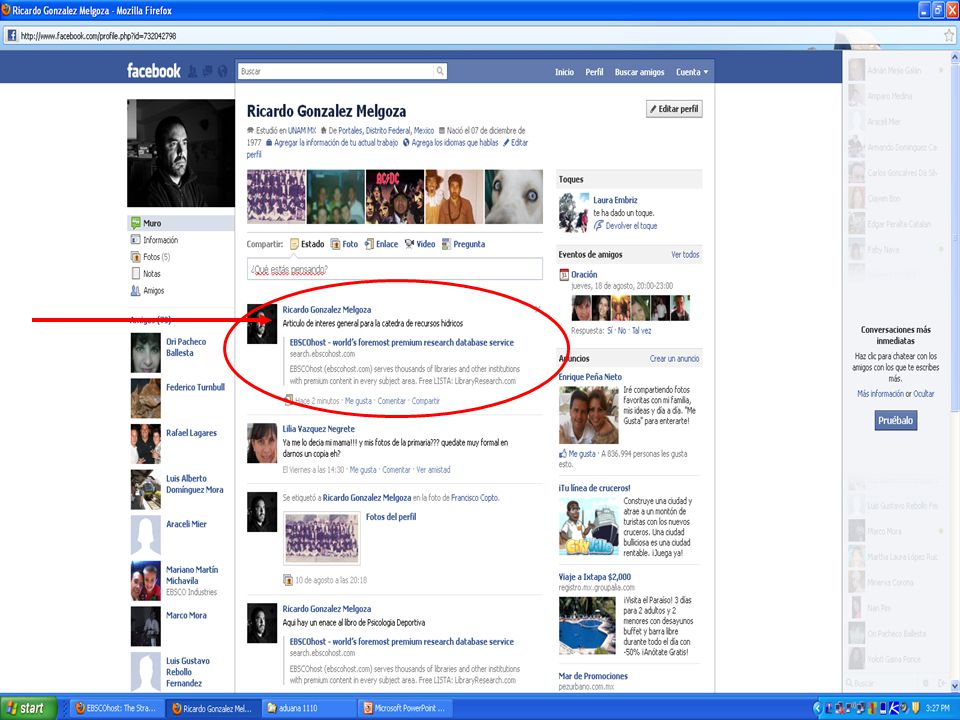The width and height of the screenshot is (960, 720).
Task: Open Marco Mora friend profile
Action: (x=186, y=615)
